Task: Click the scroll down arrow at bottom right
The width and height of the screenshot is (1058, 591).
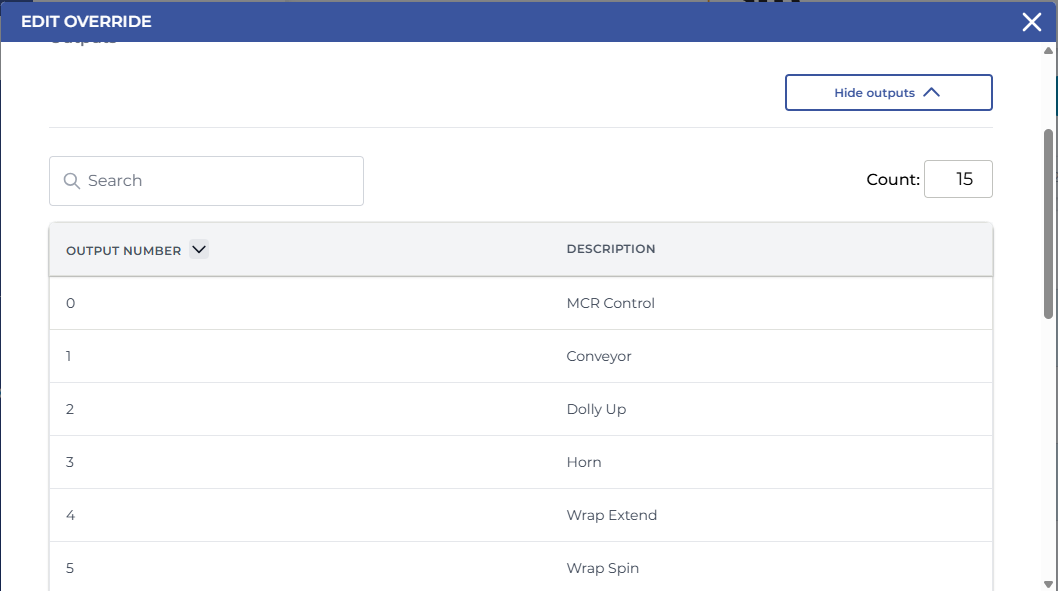Action: coord(1048,583)
